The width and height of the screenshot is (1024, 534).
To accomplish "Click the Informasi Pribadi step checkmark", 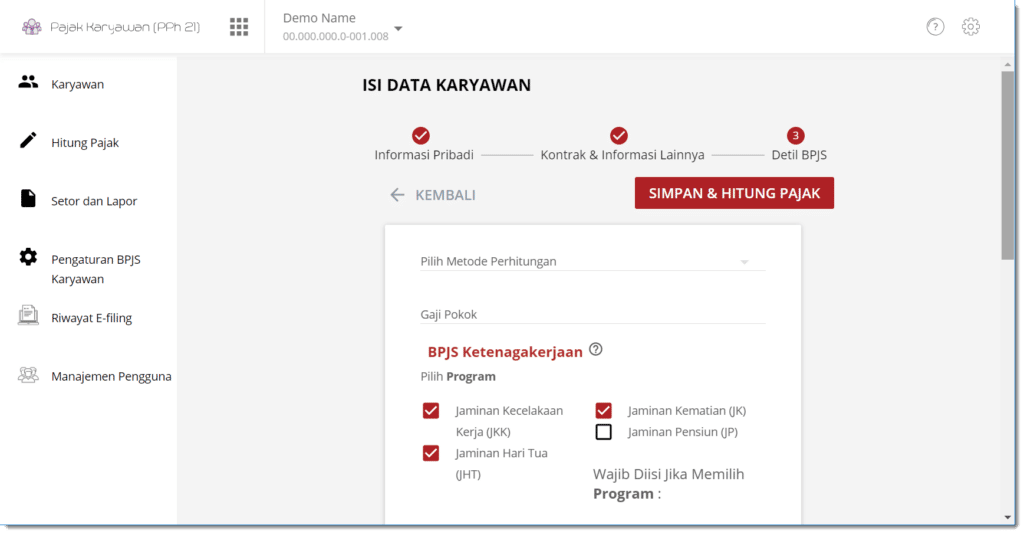I will click(x=421, y=136).
